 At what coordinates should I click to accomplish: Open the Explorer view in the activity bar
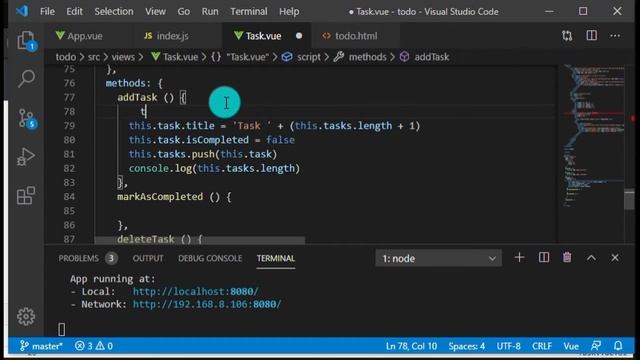point(26,41)
